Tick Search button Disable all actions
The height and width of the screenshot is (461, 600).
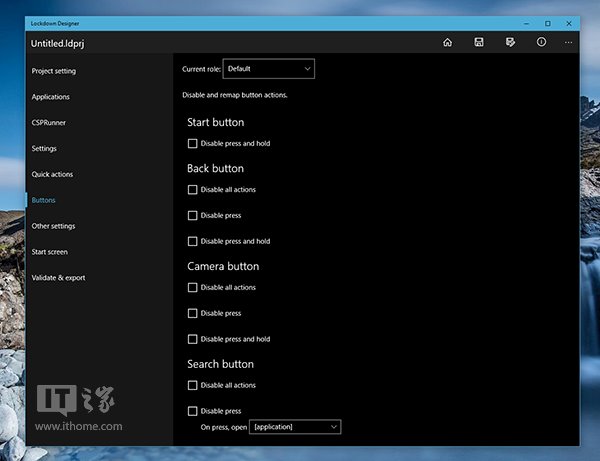(x=192, y=385)
